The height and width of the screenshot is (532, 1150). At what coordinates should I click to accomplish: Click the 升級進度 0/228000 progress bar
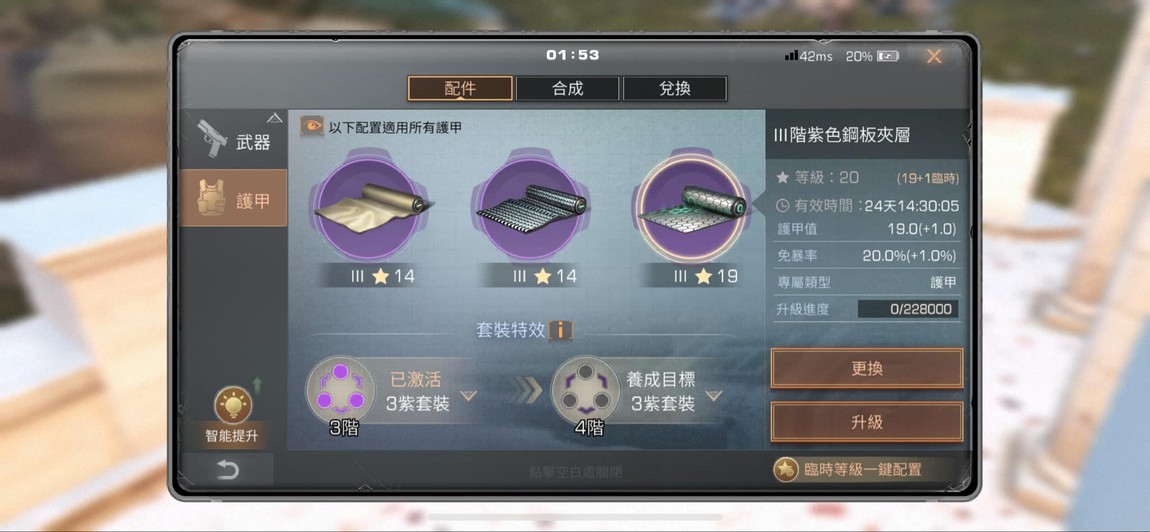pos(908,309)
